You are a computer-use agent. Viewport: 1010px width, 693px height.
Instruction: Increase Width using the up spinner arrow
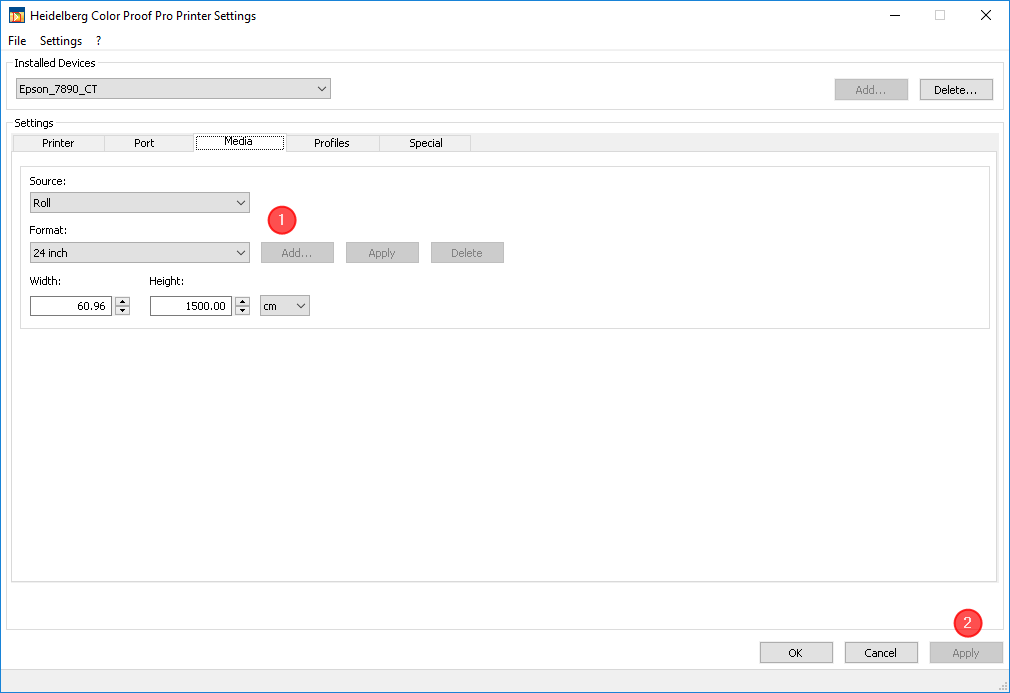coord(122,301)
